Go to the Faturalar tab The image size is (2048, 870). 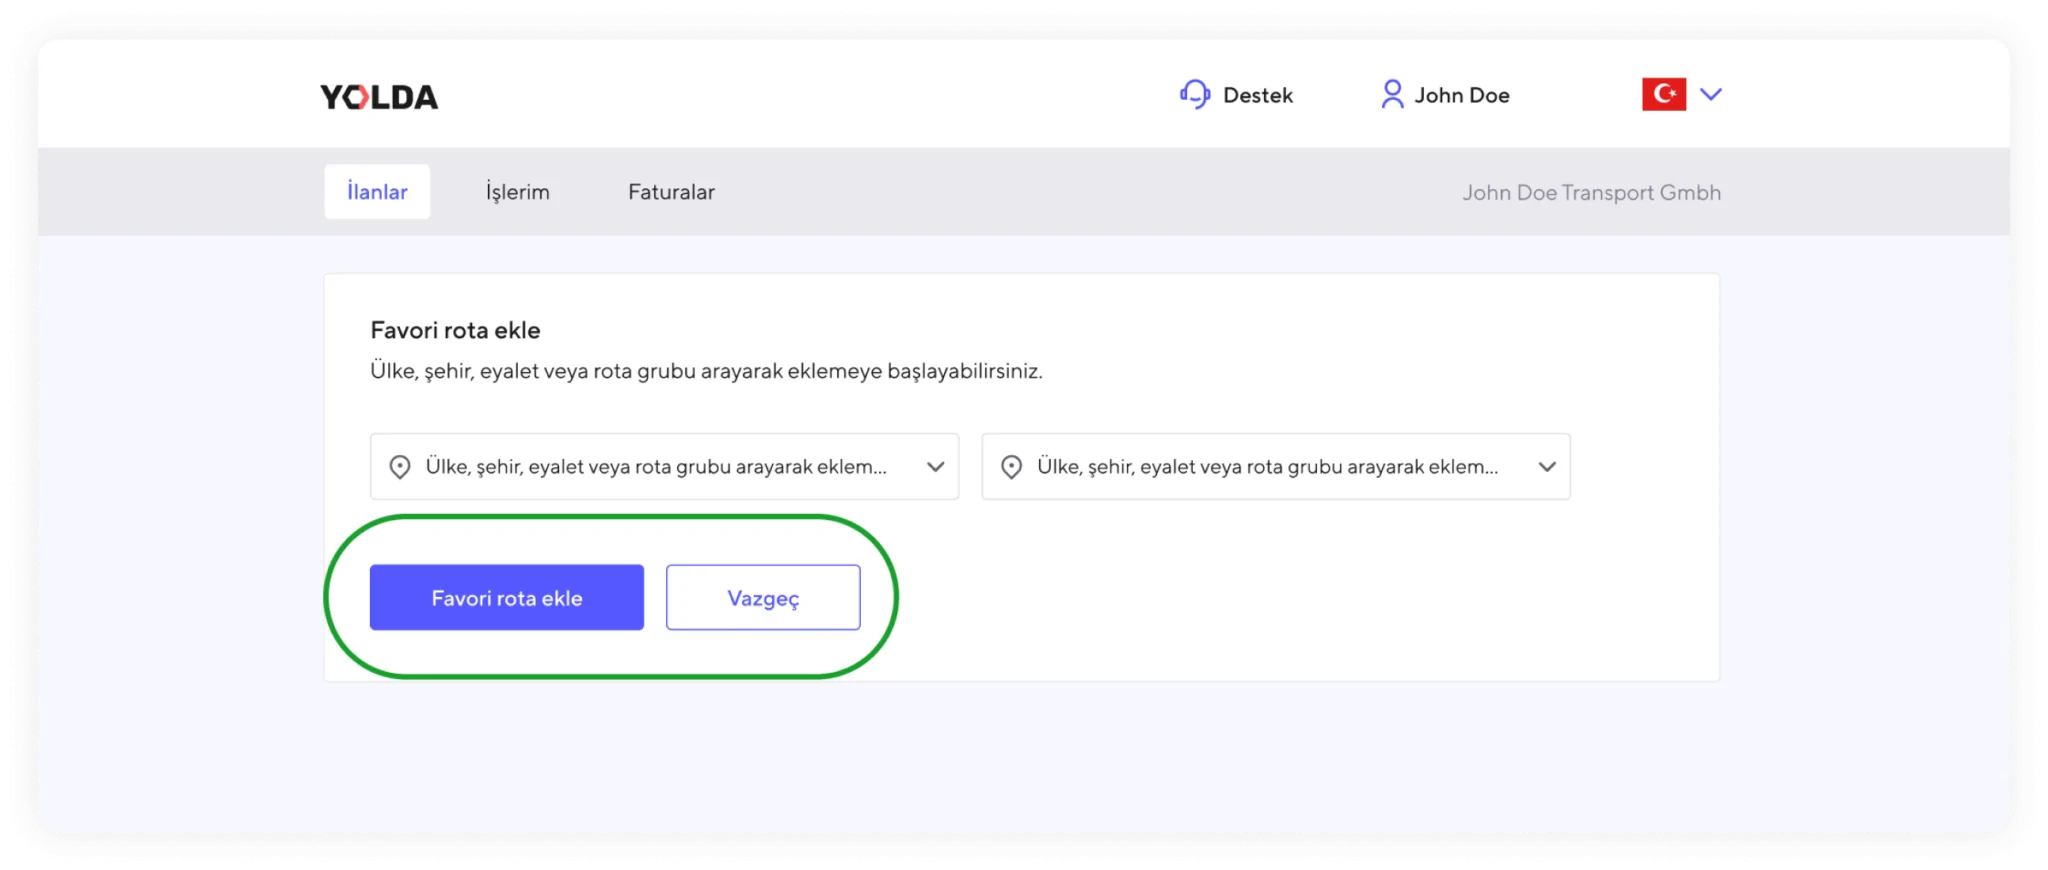pos(671,192)
